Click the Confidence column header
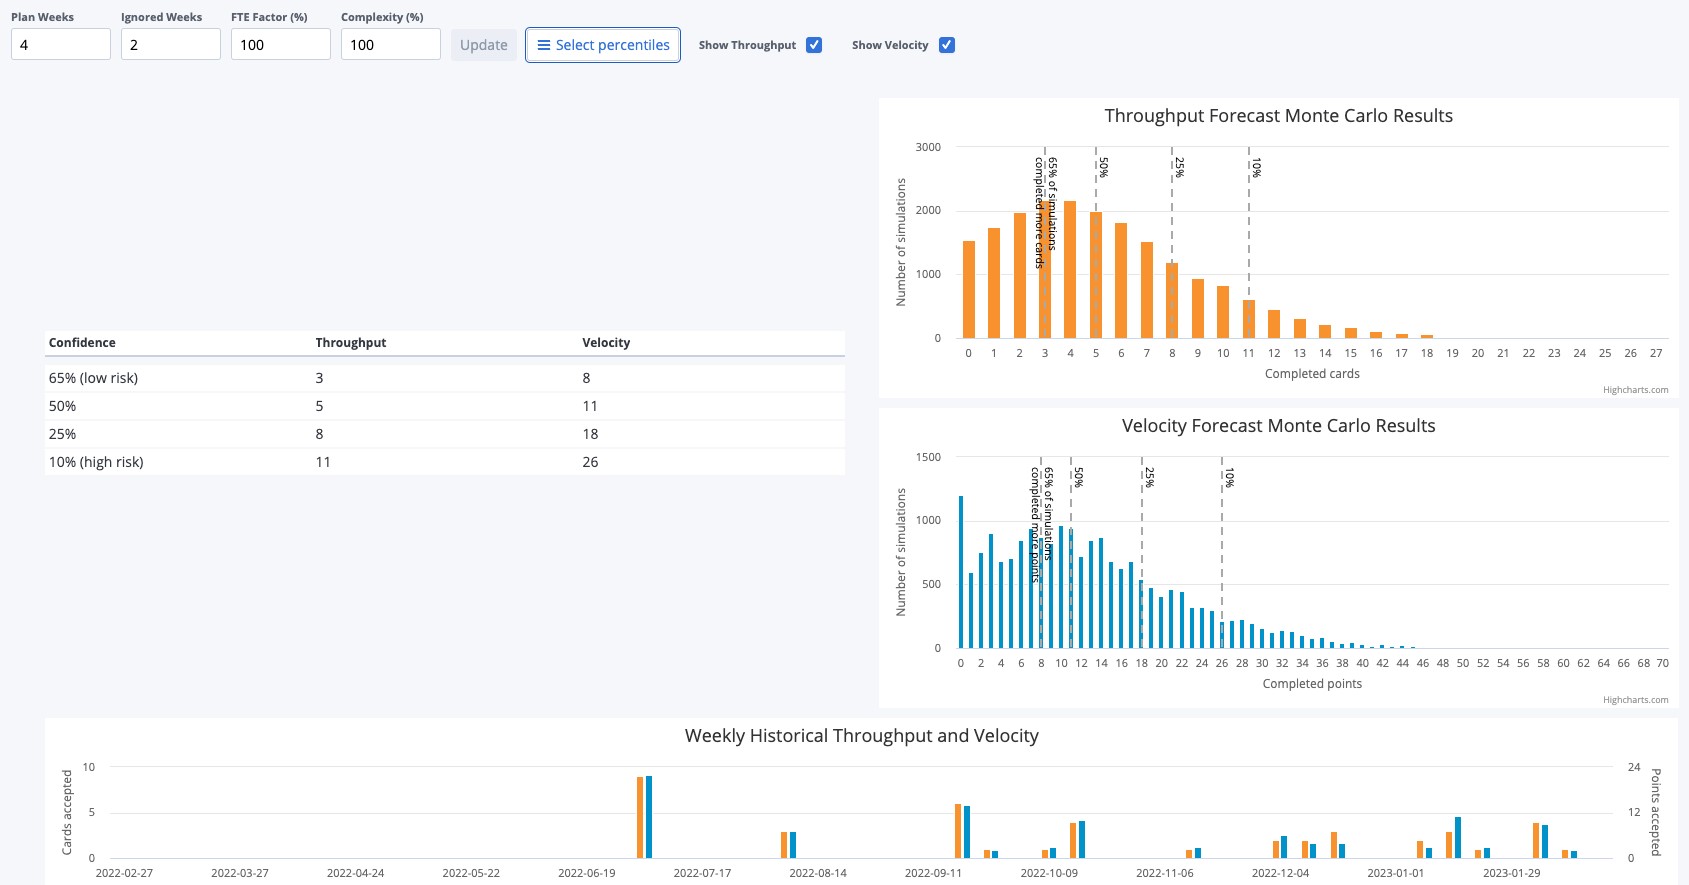The image size is (1689, 885). click(82, 343)
